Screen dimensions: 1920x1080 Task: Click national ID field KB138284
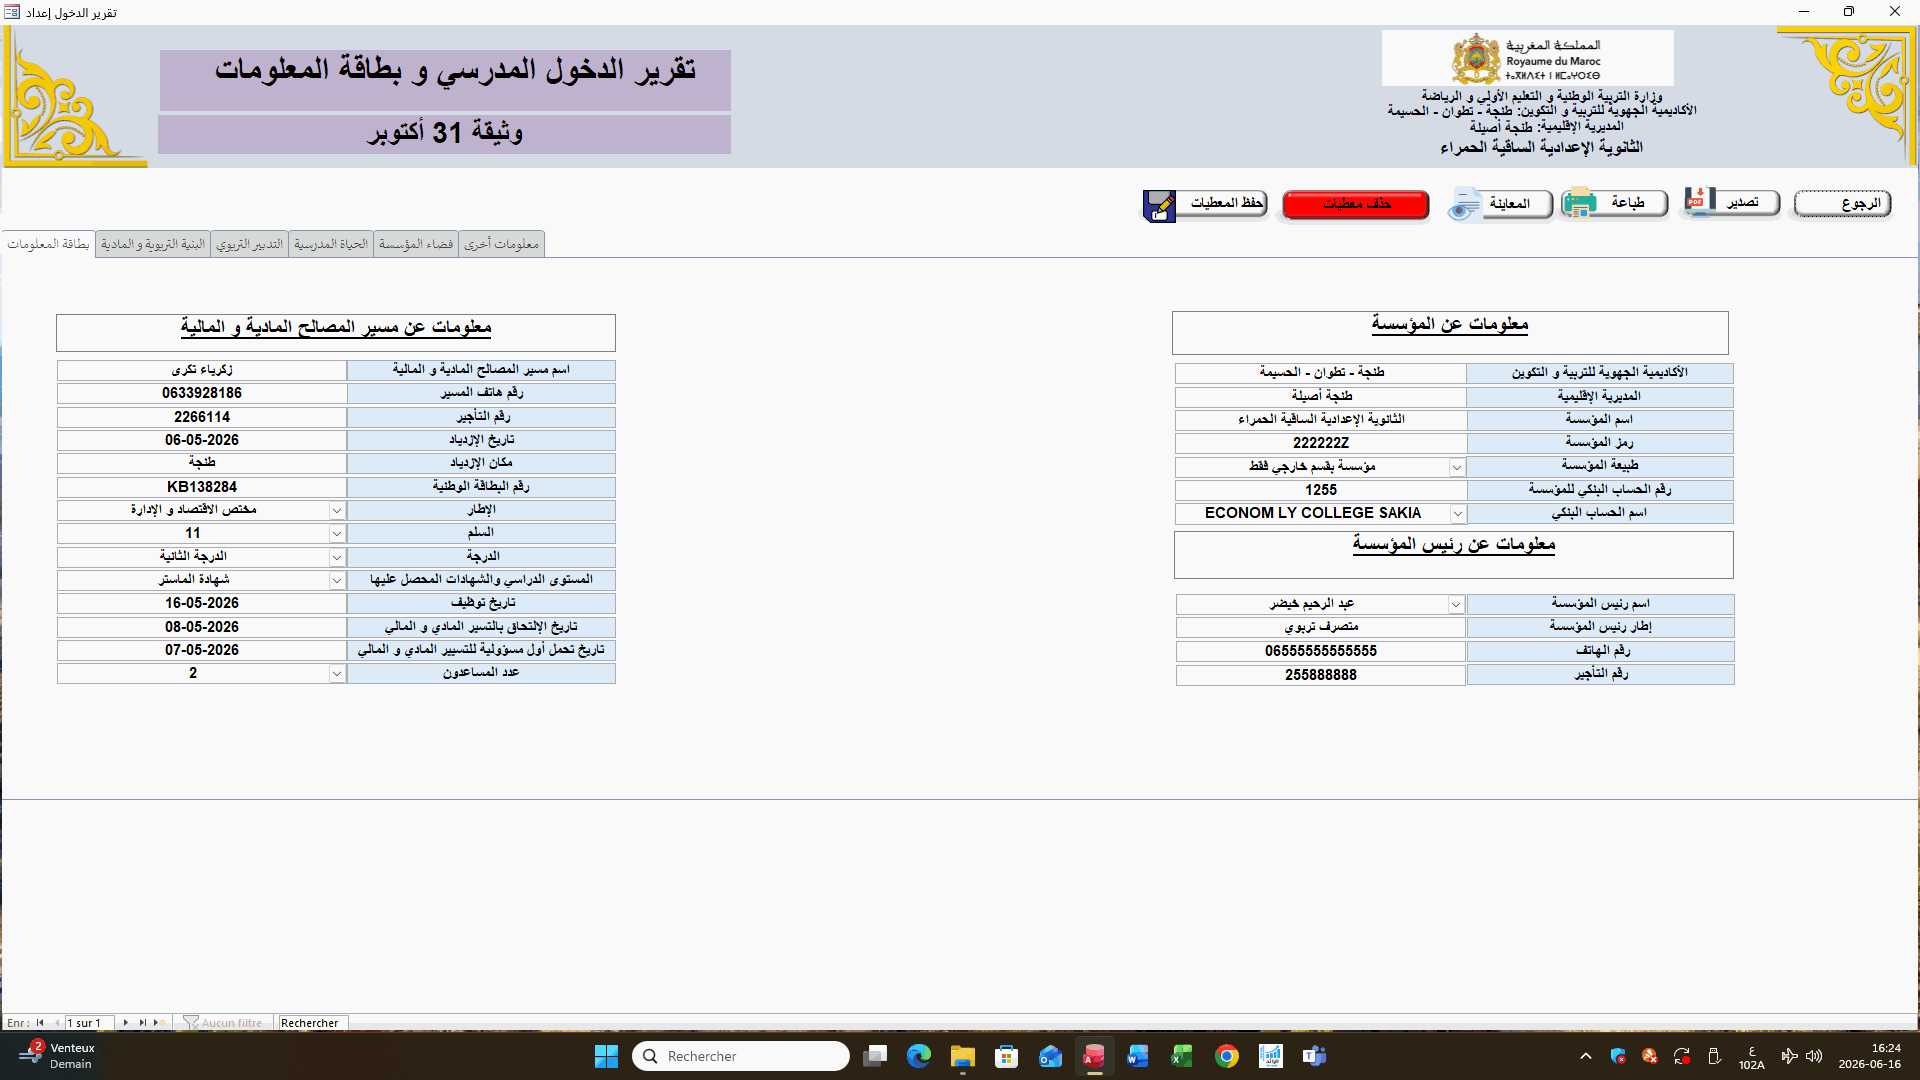202,487
